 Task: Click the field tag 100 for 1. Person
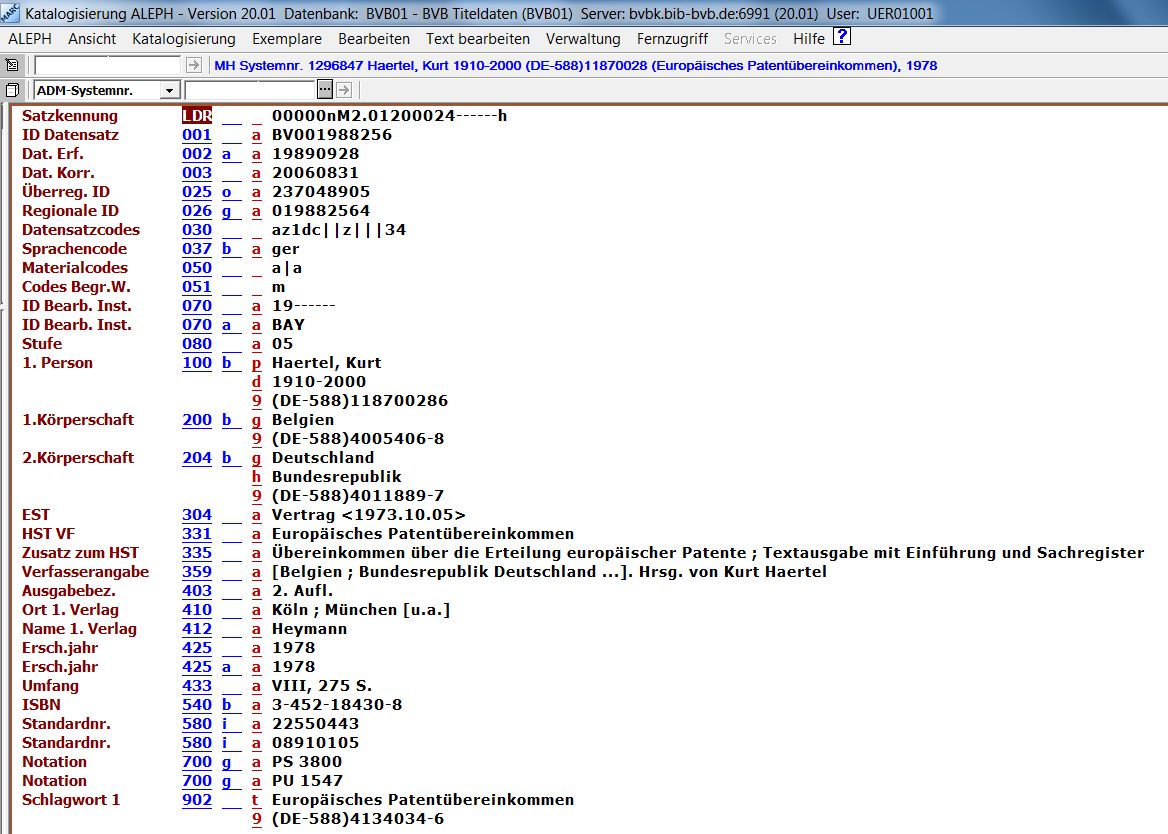(197, 363)
